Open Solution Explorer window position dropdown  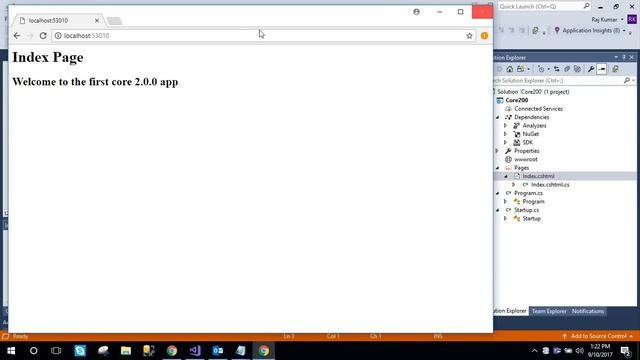[x=616, y=58]
